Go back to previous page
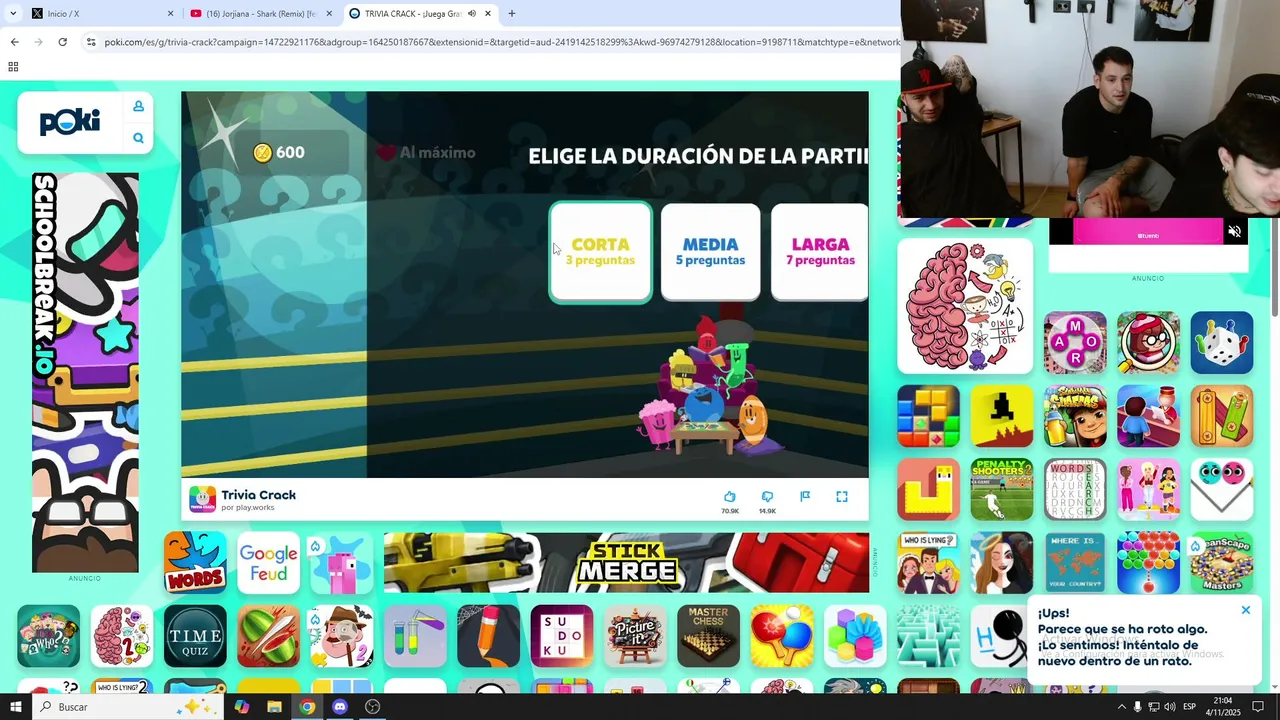This screenshot has height=720, width=1280. click(14, 42)
